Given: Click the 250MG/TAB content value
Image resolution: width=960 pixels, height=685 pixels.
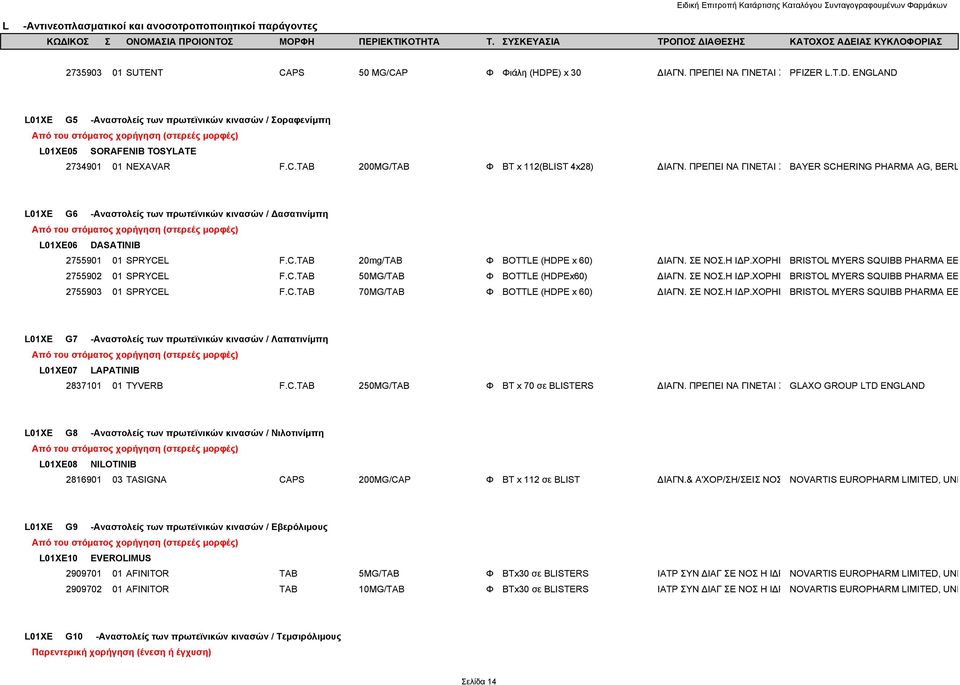Looking at the screenshot, I should (384, 386).
